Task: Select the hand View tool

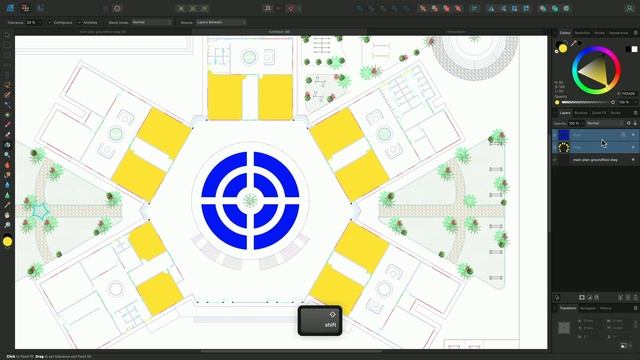Action: [7, 215]
